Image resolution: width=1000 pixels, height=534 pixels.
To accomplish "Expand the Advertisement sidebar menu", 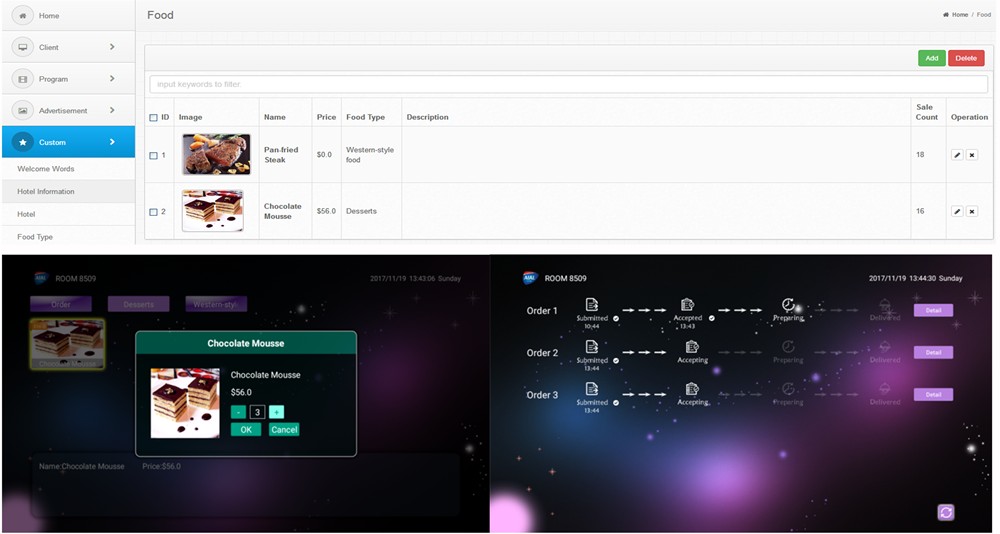I will [112, 110].
